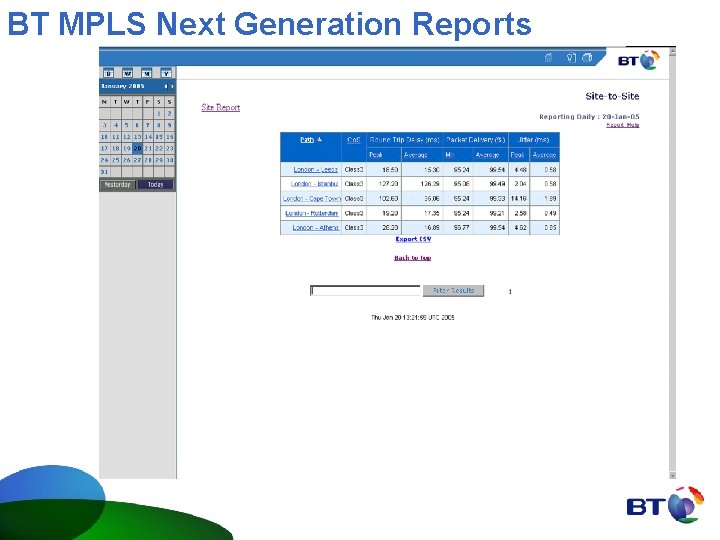Click the print icon in blue header
This screenshot has width=720, height=540.
[x=587, y=58]
